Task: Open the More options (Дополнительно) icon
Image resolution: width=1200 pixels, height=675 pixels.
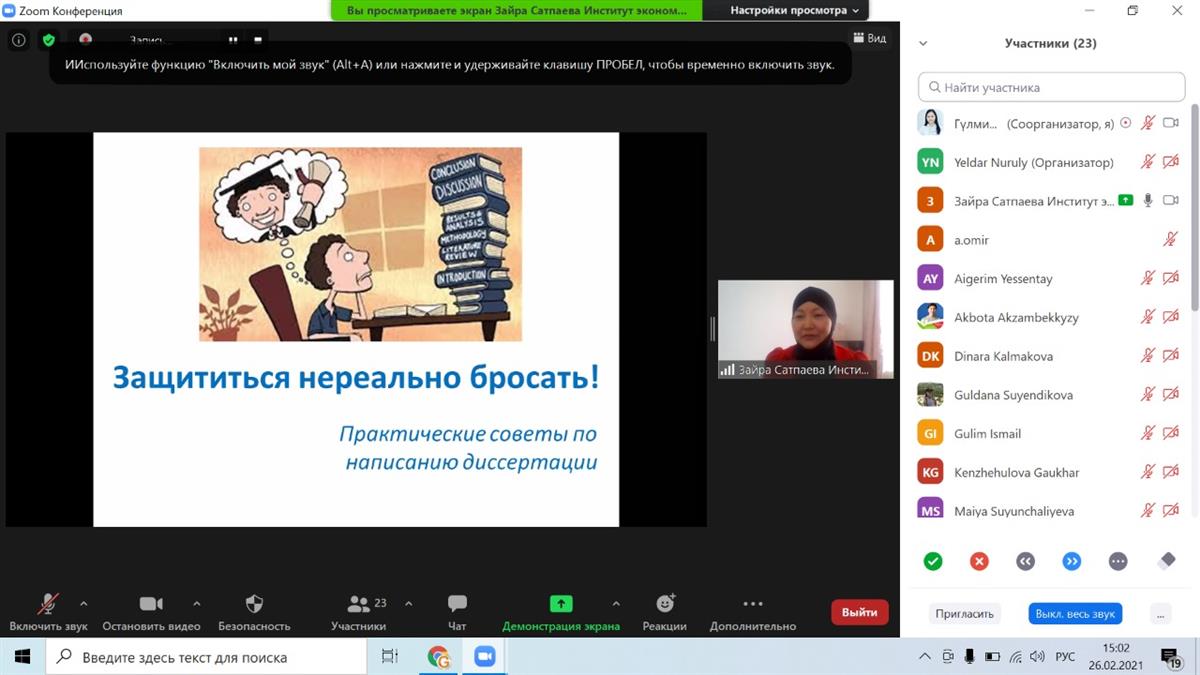Action: pyautogui.click(x=753, y=604)
